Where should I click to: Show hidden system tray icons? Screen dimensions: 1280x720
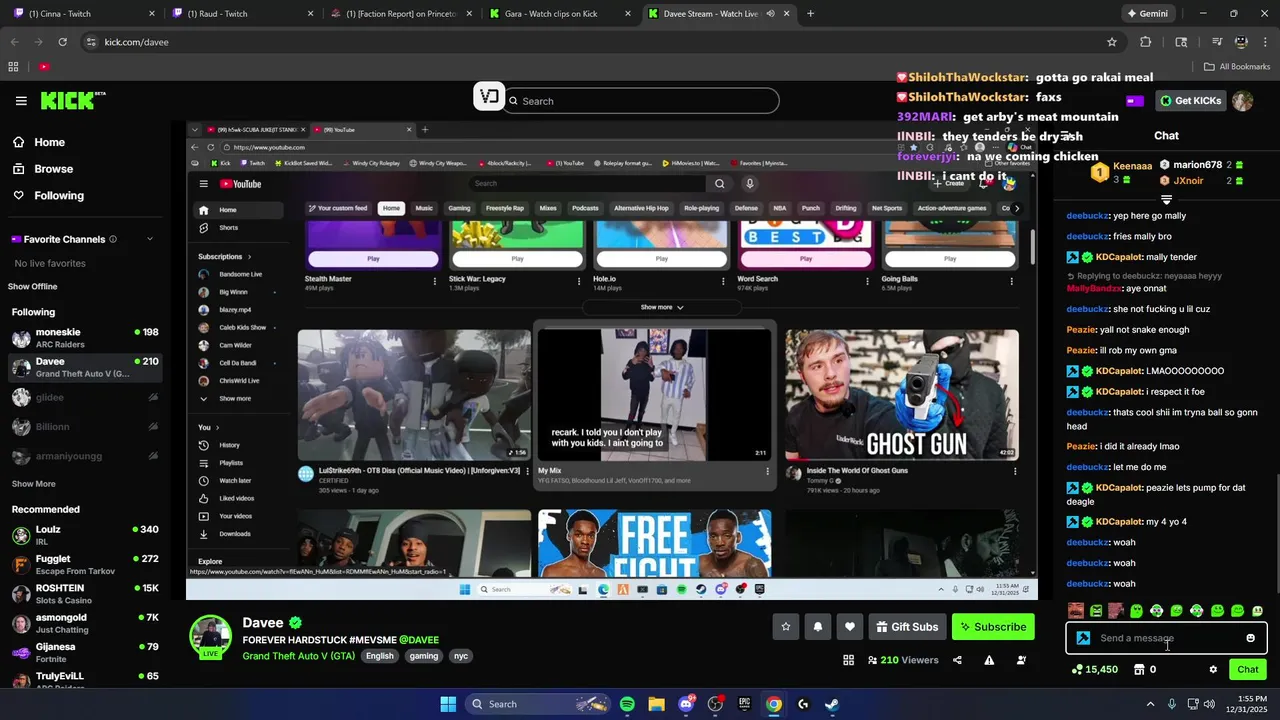tap(1150, 704)
